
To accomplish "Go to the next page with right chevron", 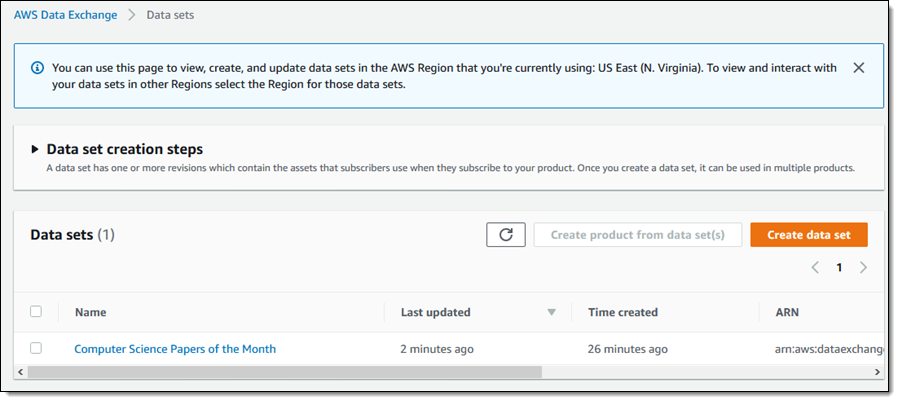I will (x=863, y=268).
